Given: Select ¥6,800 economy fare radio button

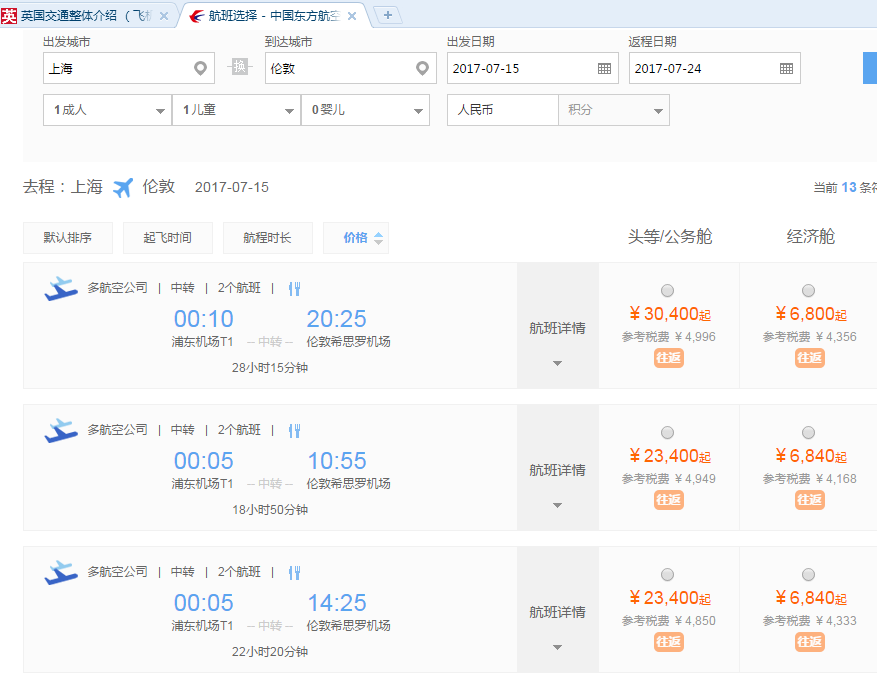Looking at the screenshot, I should (x=808, y=291).
